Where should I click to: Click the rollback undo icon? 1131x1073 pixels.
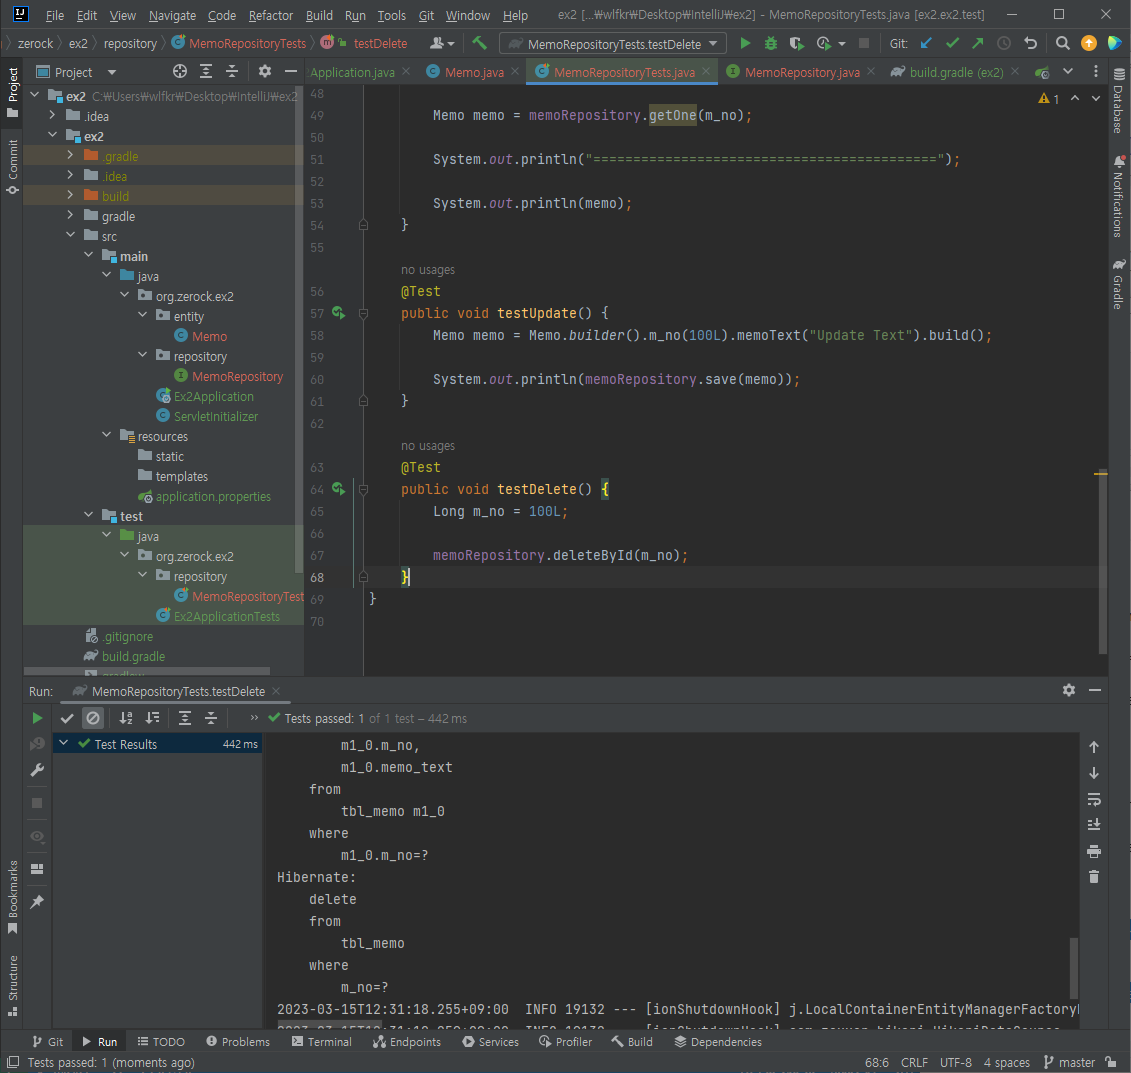[1030, 43]
